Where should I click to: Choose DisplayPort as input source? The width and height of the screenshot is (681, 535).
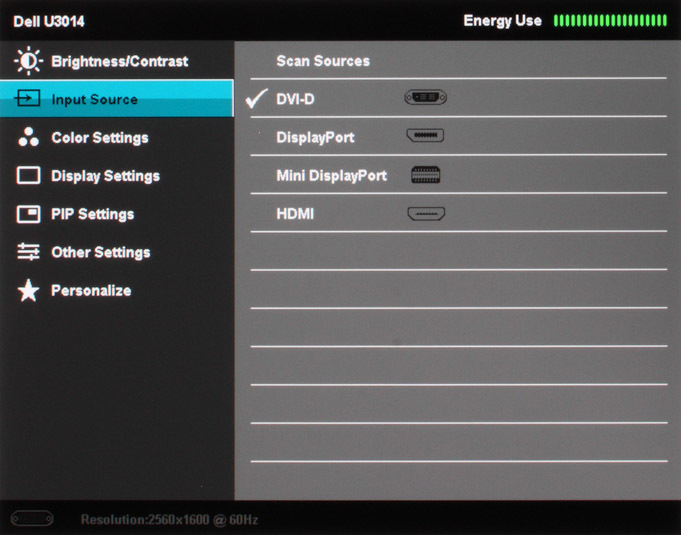[x=458, y=136]
